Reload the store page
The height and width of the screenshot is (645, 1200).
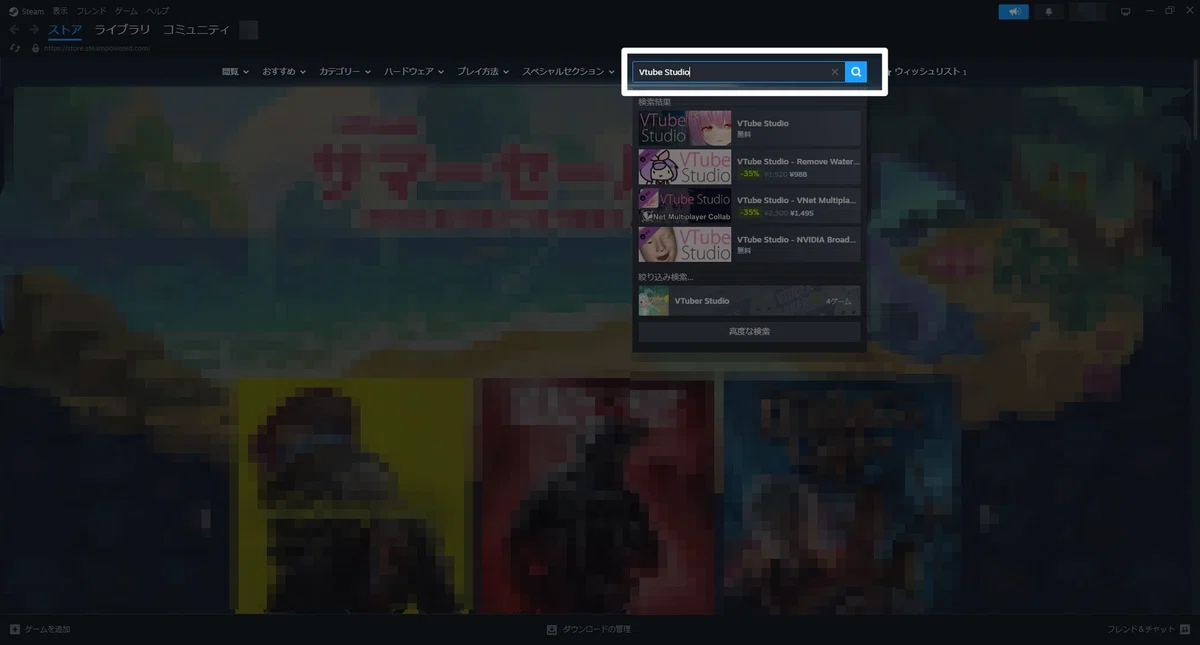[x=14, y=48]
